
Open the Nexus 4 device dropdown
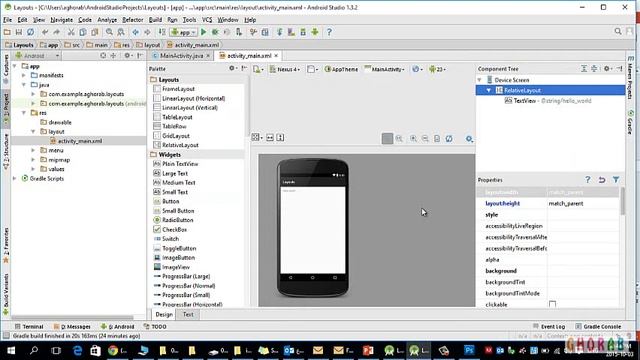click(x=285, y=69)
